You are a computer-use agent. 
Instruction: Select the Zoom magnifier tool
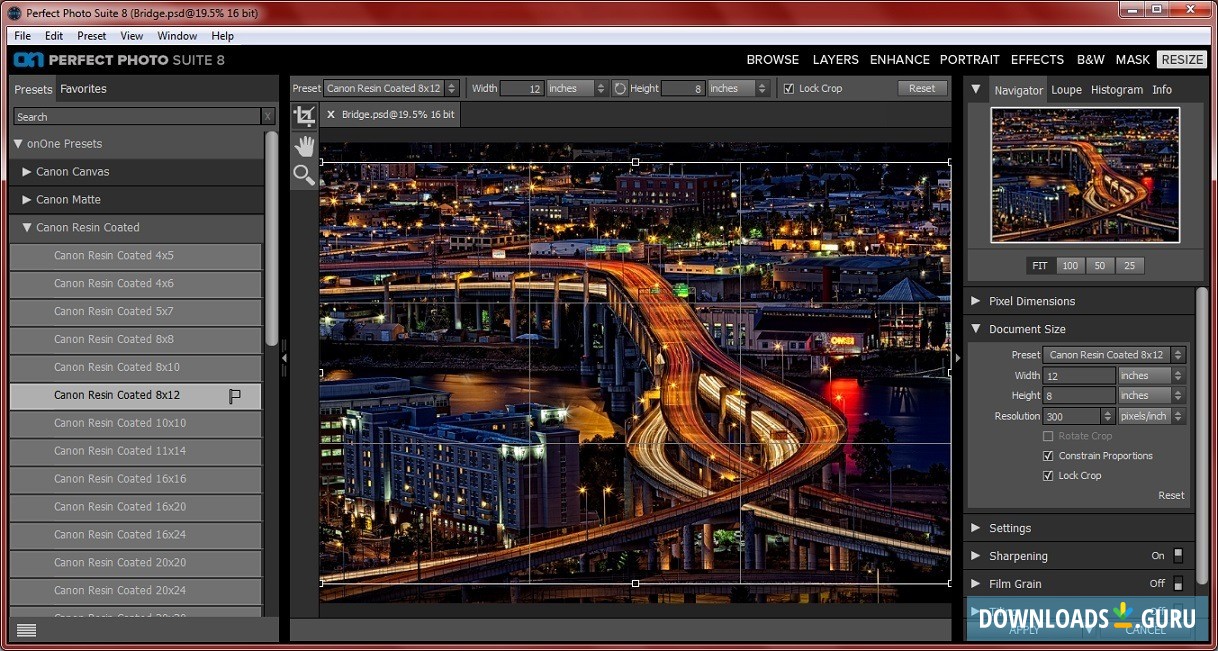tap(304, 176)
